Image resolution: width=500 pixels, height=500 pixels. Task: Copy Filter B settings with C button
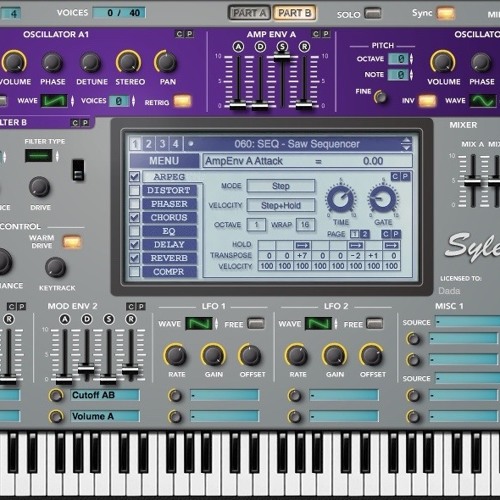point(75,123)
